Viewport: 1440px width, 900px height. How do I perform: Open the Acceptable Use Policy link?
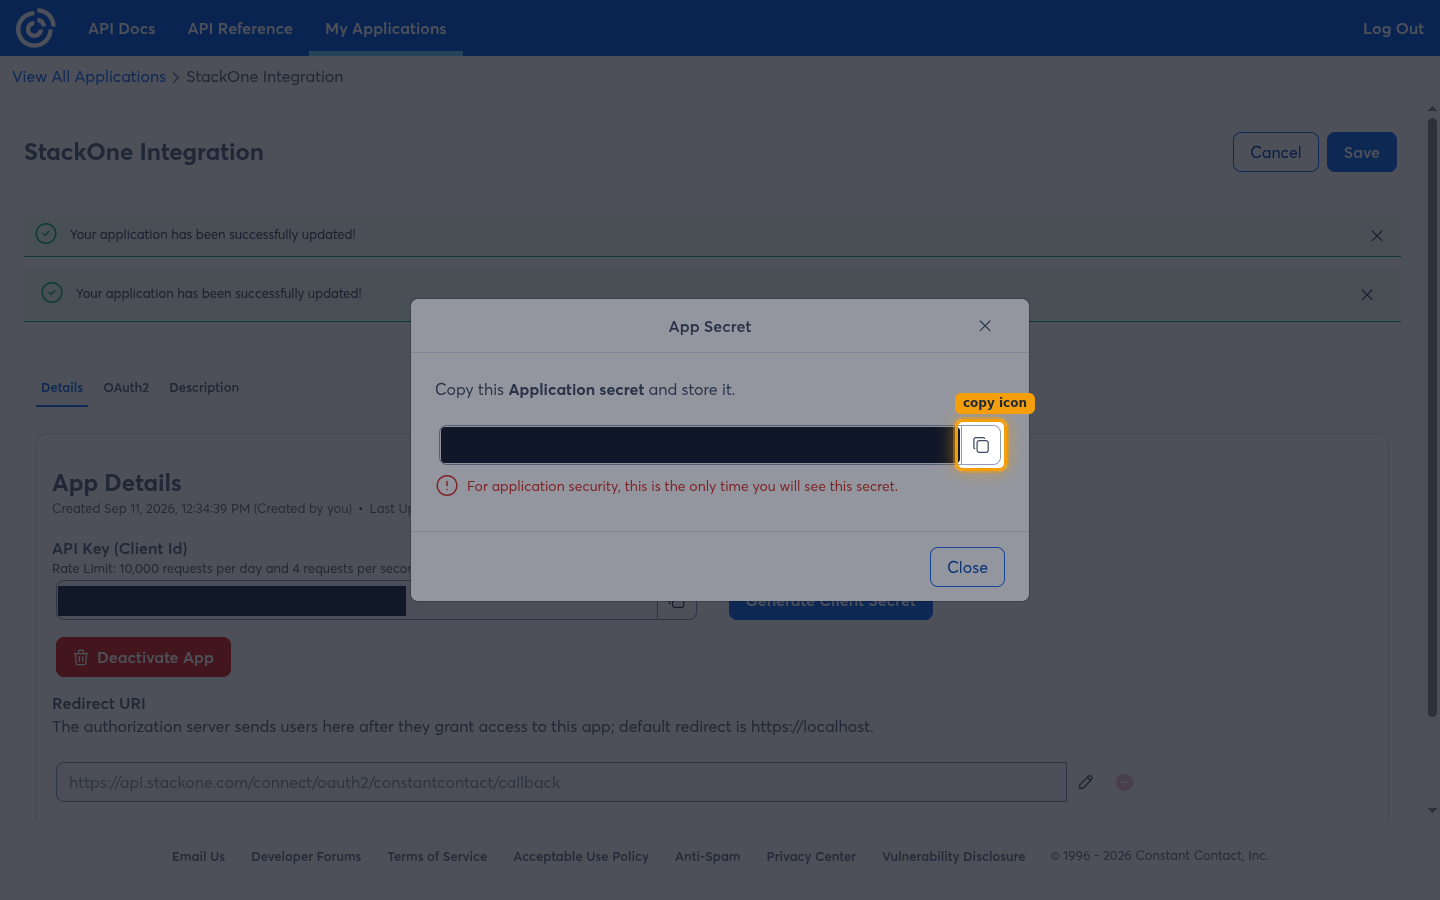click(x=581, y=856)
